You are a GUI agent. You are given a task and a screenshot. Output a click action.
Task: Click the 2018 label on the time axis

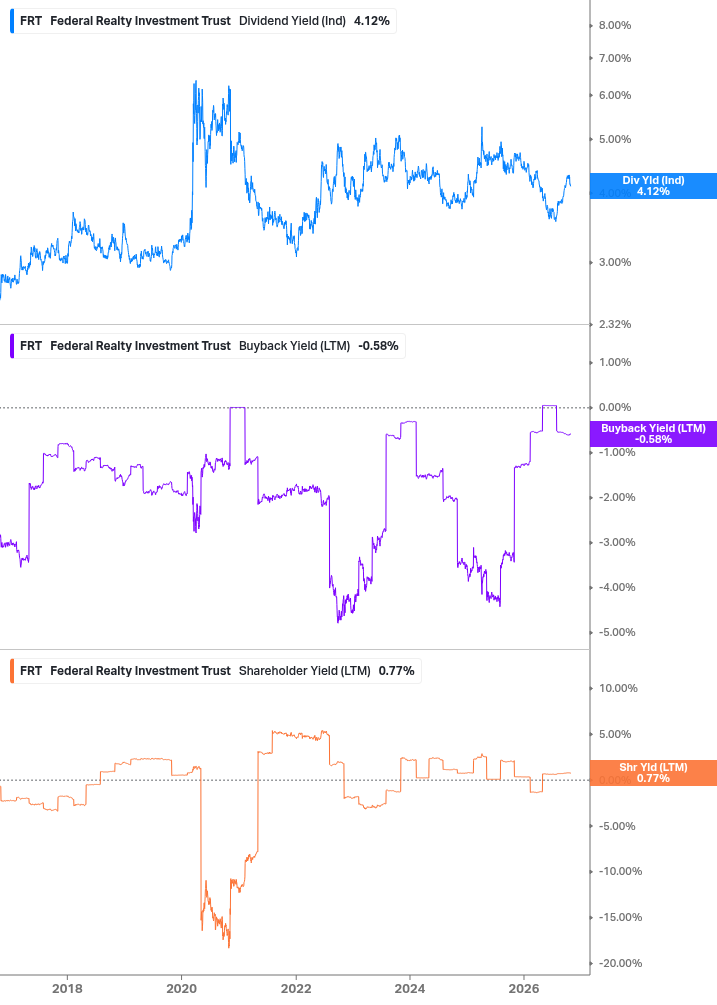67,988
